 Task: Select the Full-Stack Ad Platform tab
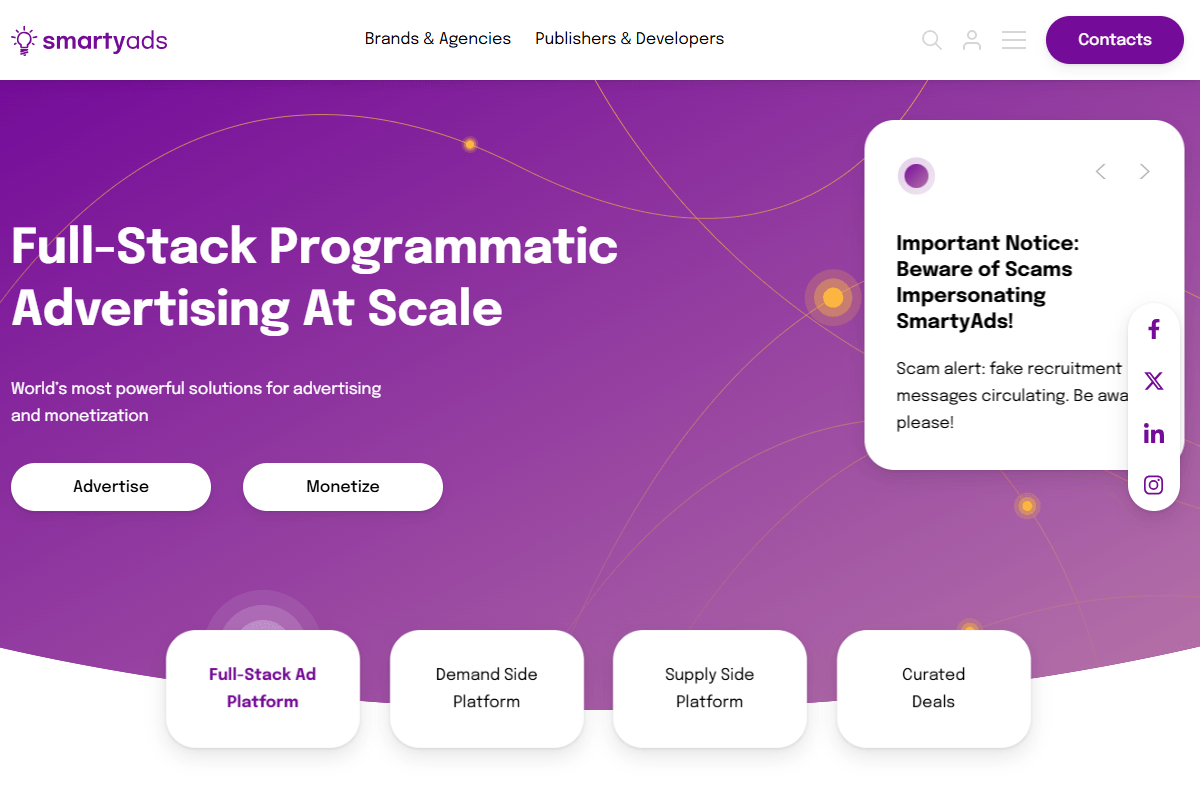tap(263, 688)
